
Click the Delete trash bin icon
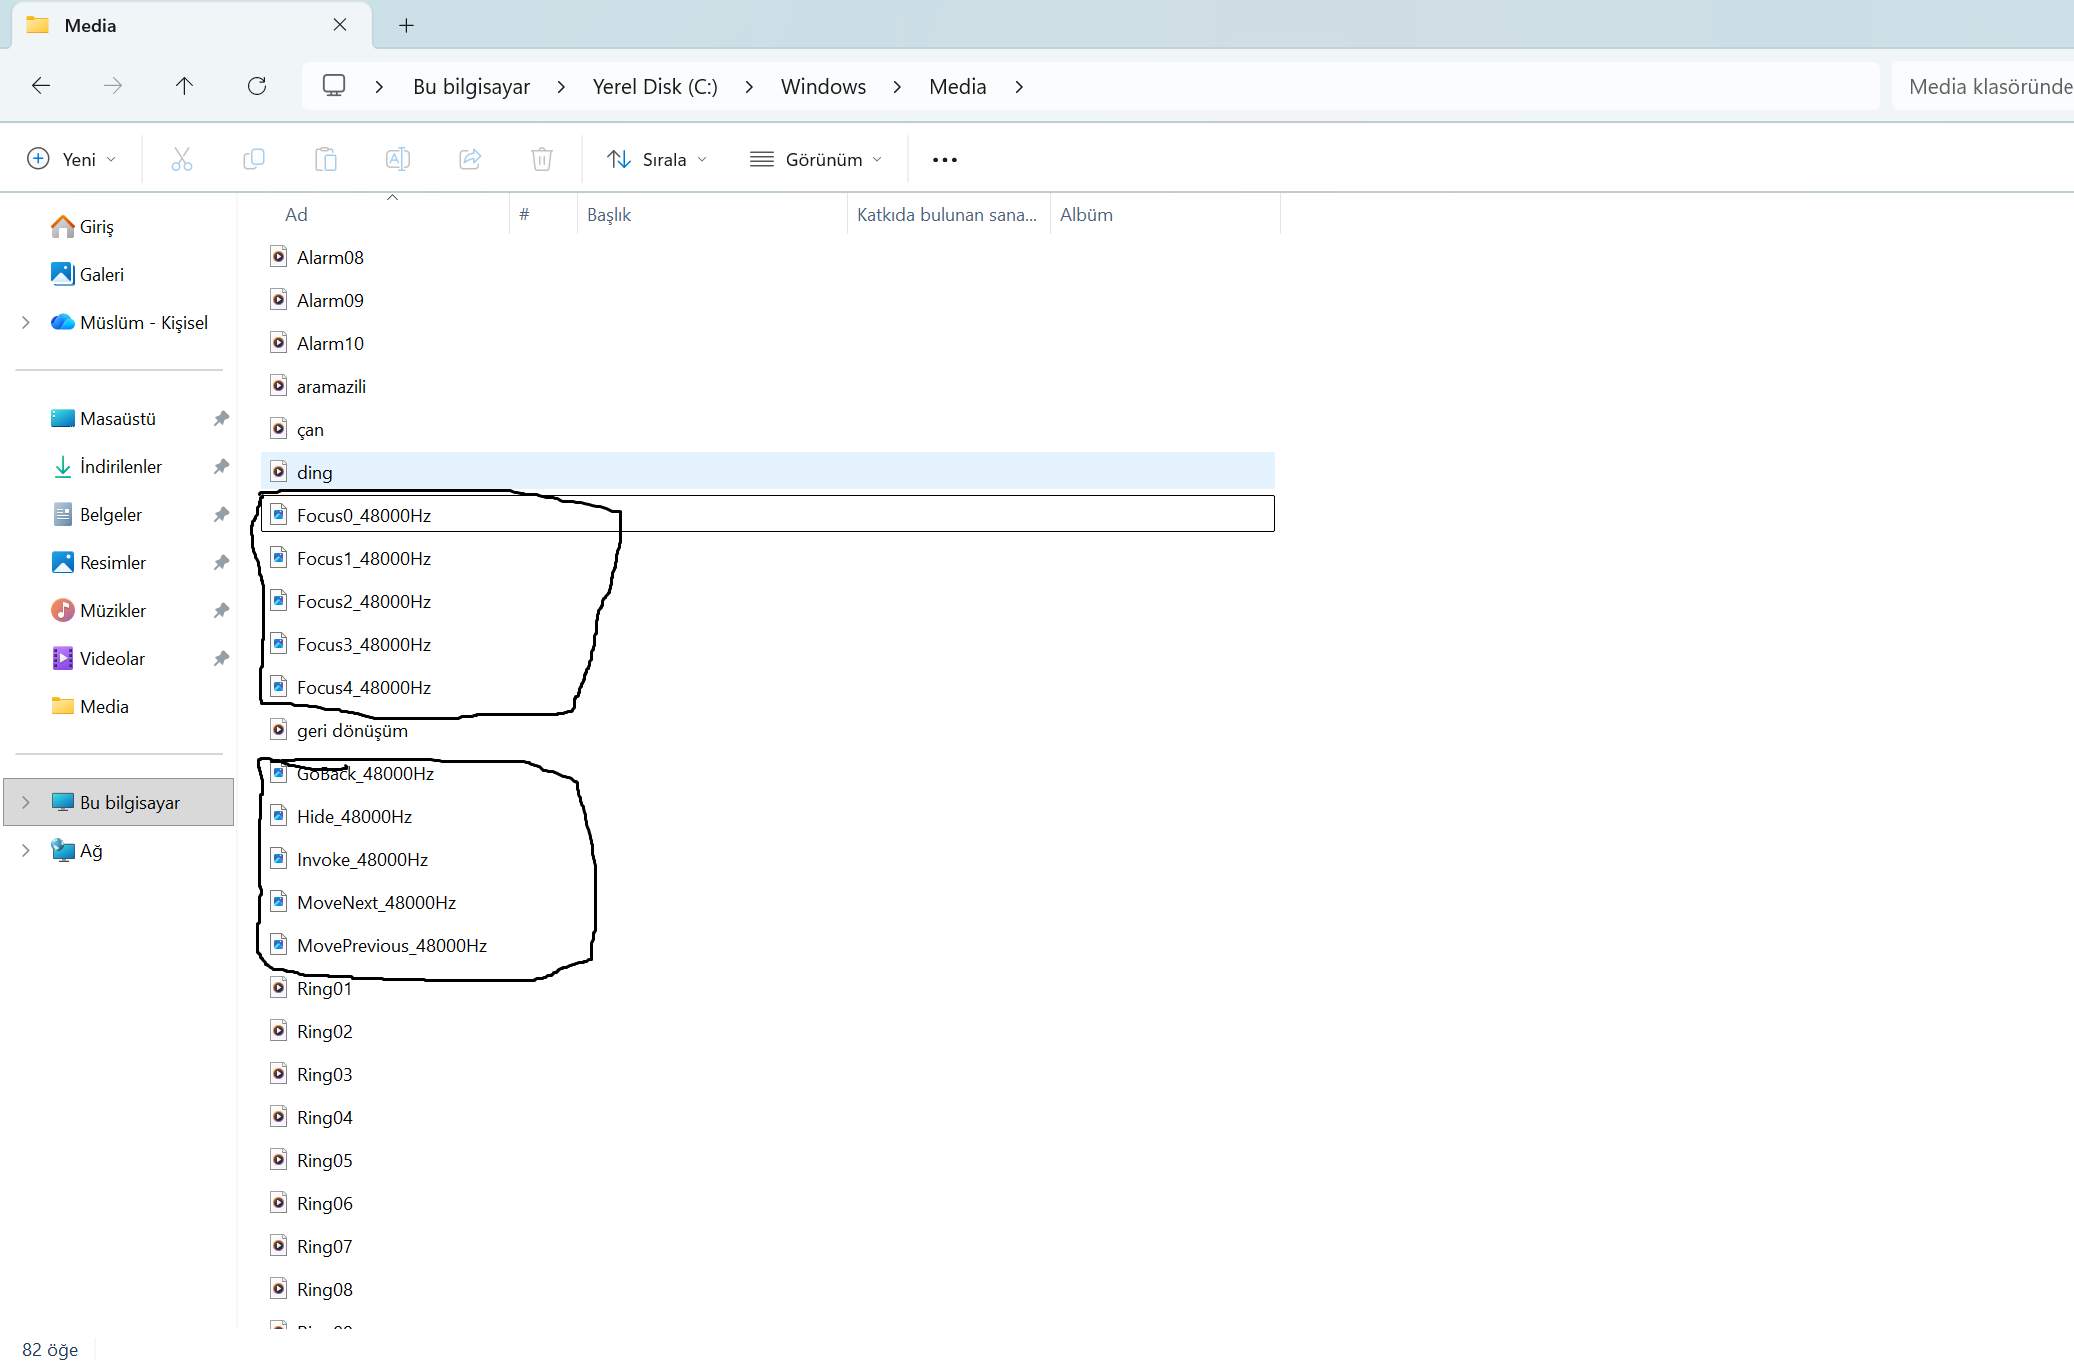(542, 159)
